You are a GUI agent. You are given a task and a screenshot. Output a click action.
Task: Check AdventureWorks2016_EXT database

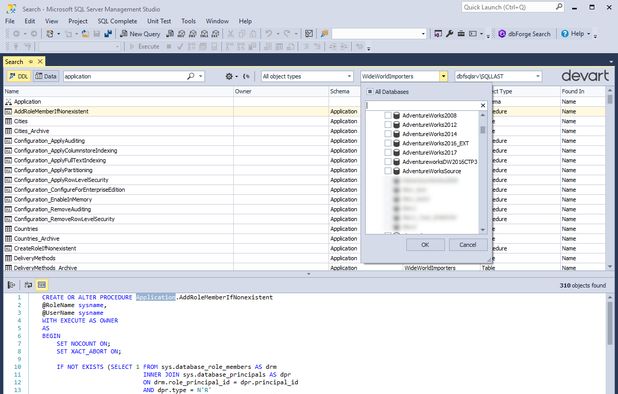388,143
